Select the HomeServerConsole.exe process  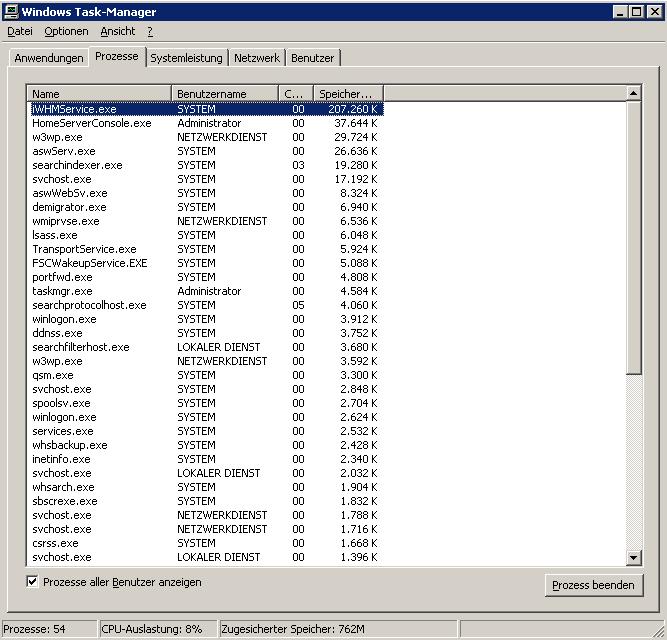click(x=205, y=123)
